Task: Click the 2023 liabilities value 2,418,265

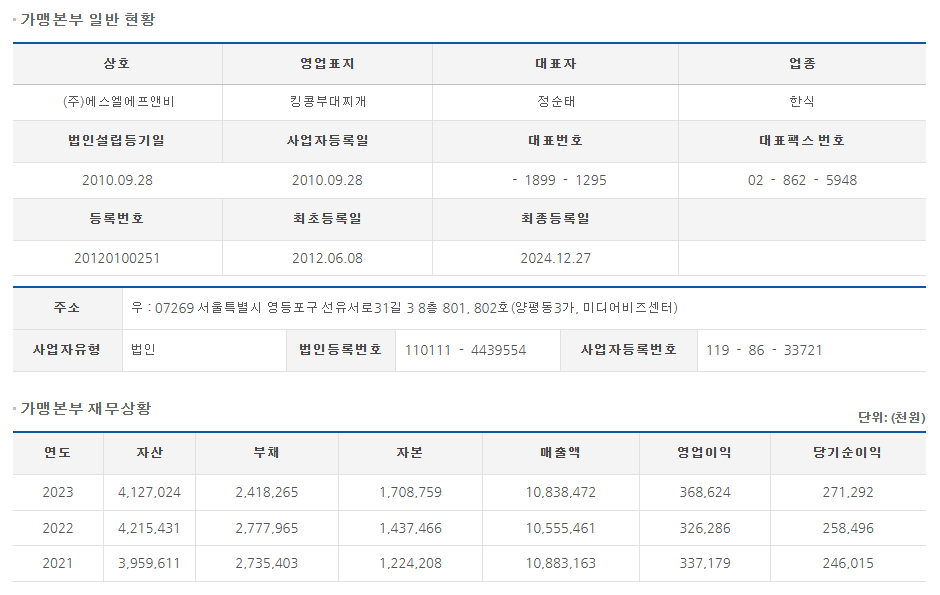Action: pyautogui.click(x=267, y=493)
